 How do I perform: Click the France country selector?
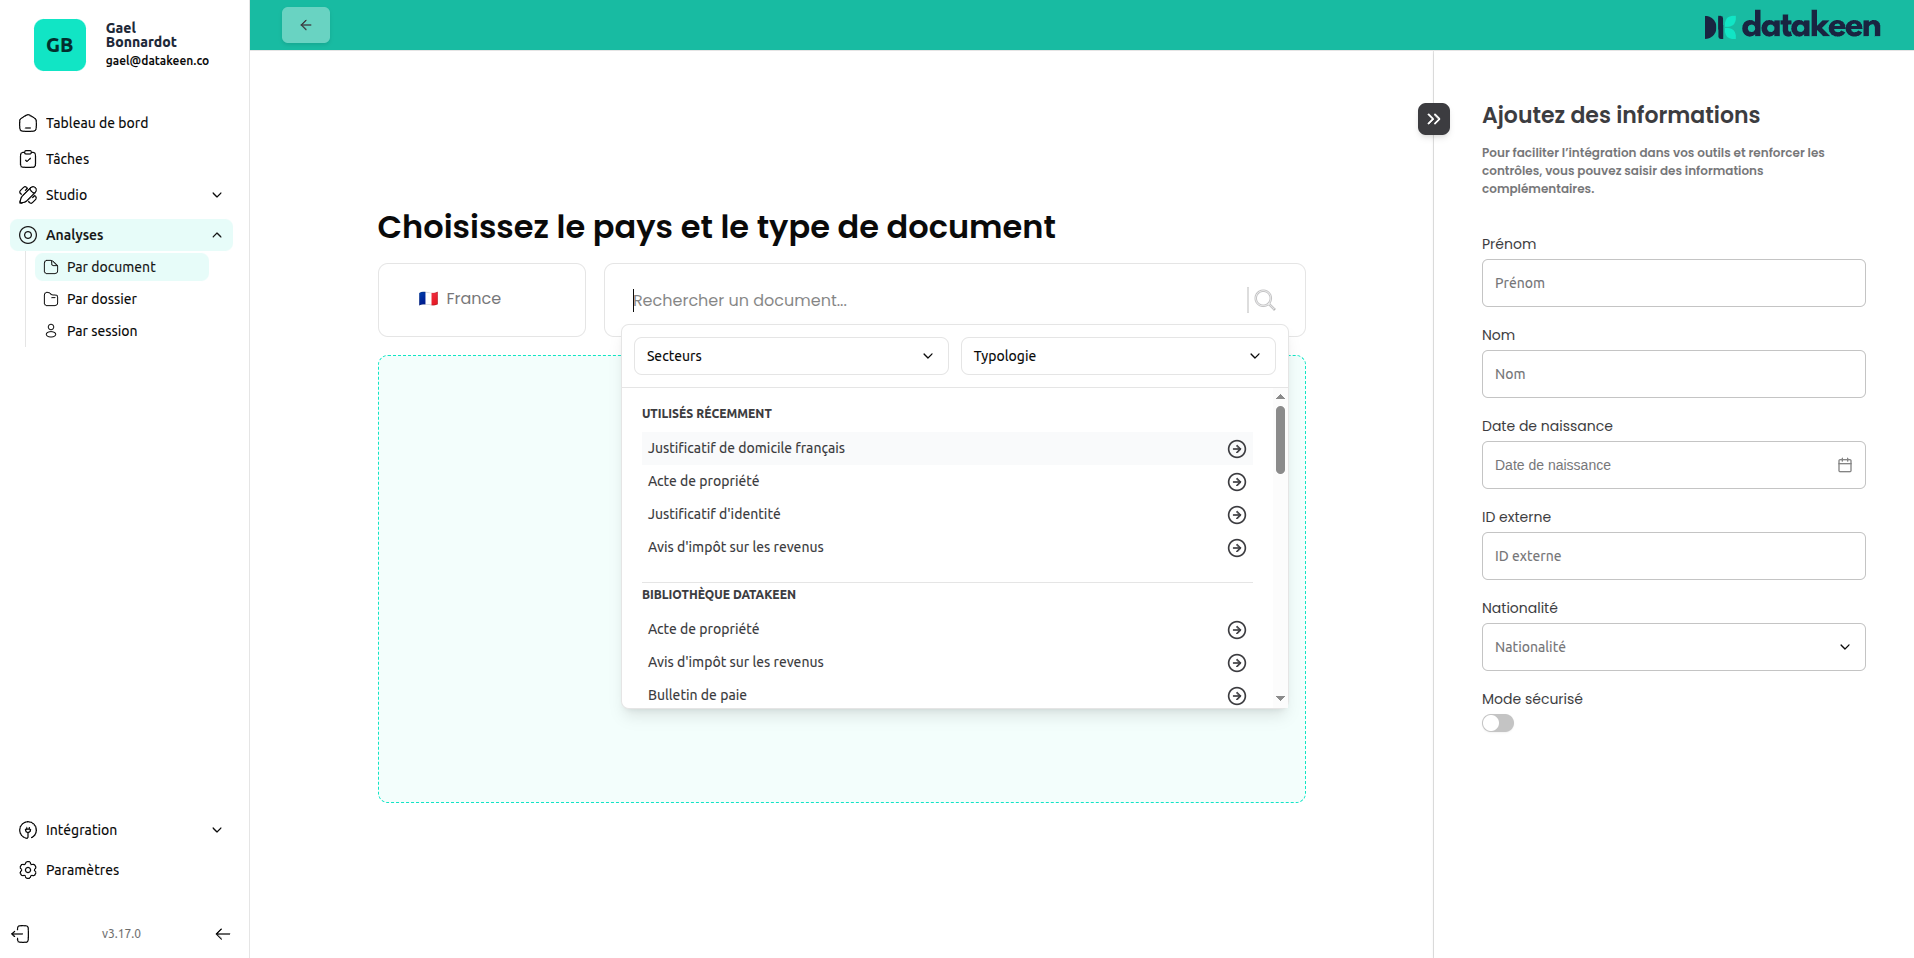click(x=481, y=299)
